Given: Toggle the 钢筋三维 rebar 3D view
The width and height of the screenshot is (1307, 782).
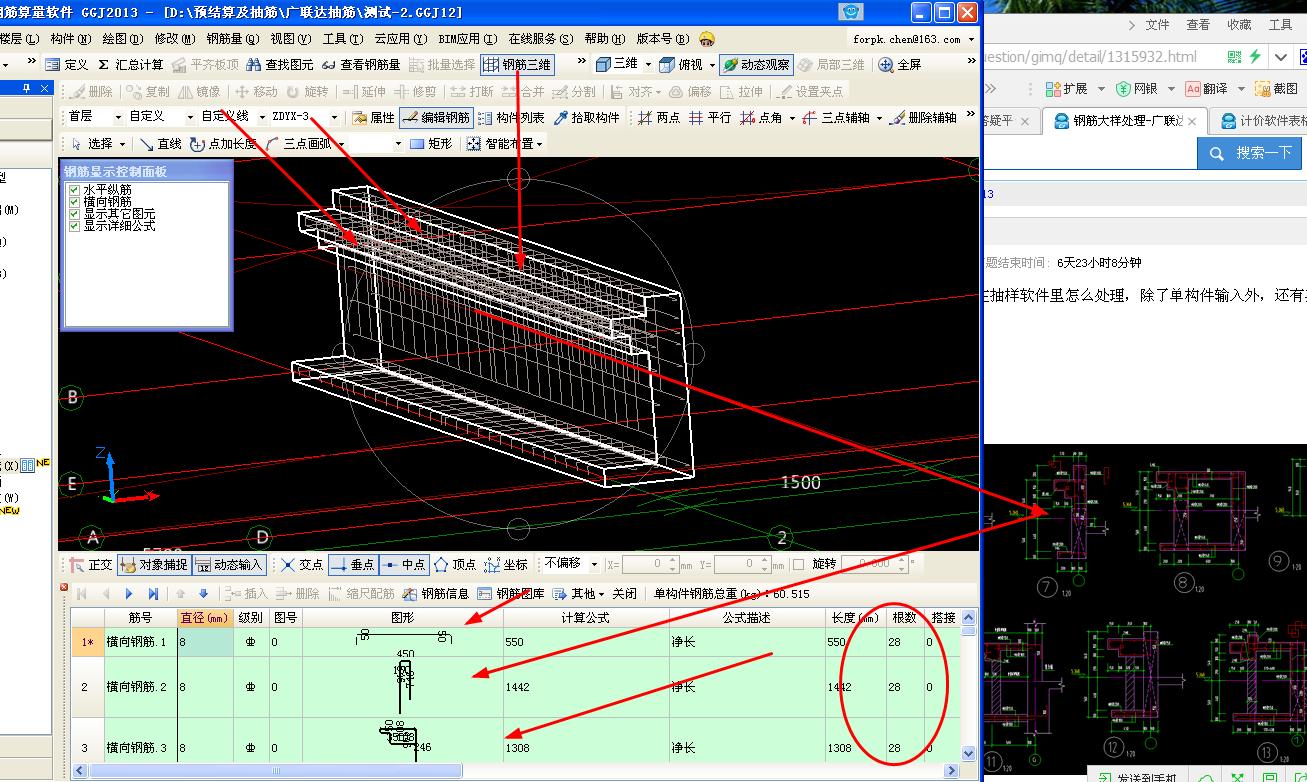Looking at the screenshot, I should [x=517, y=65].
